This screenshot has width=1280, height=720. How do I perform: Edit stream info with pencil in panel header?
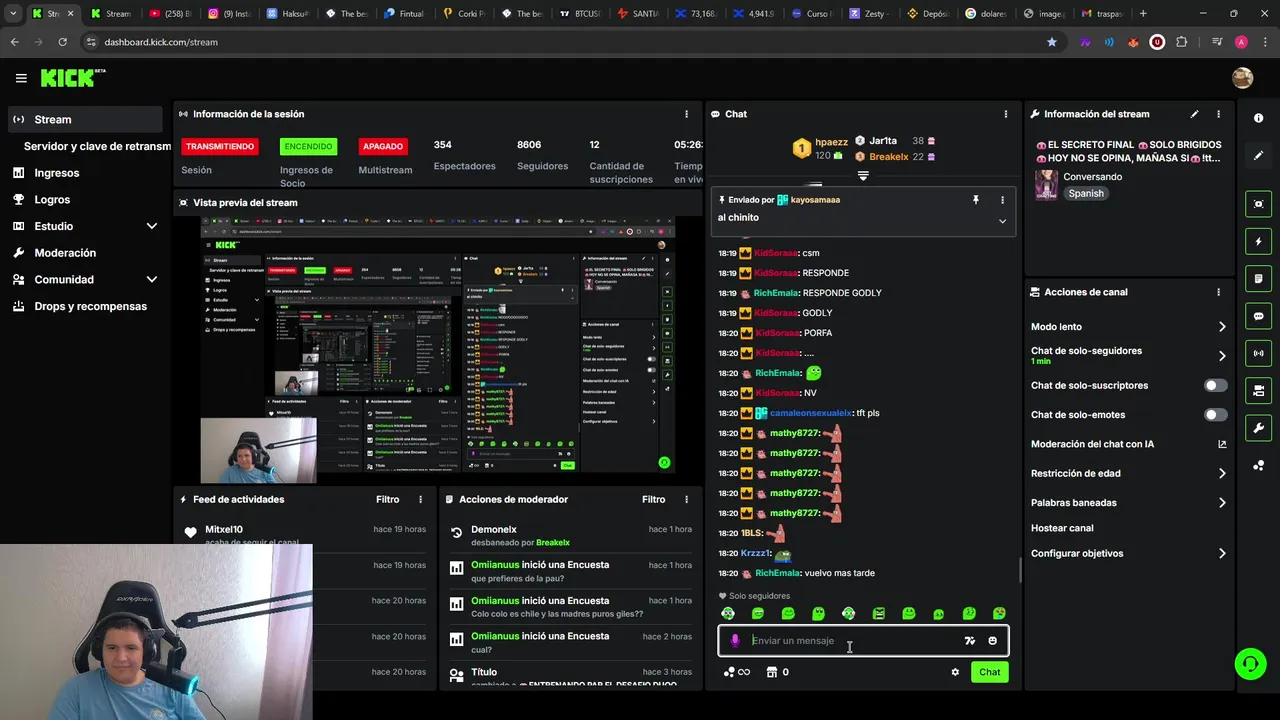[x=1194, y=114]
